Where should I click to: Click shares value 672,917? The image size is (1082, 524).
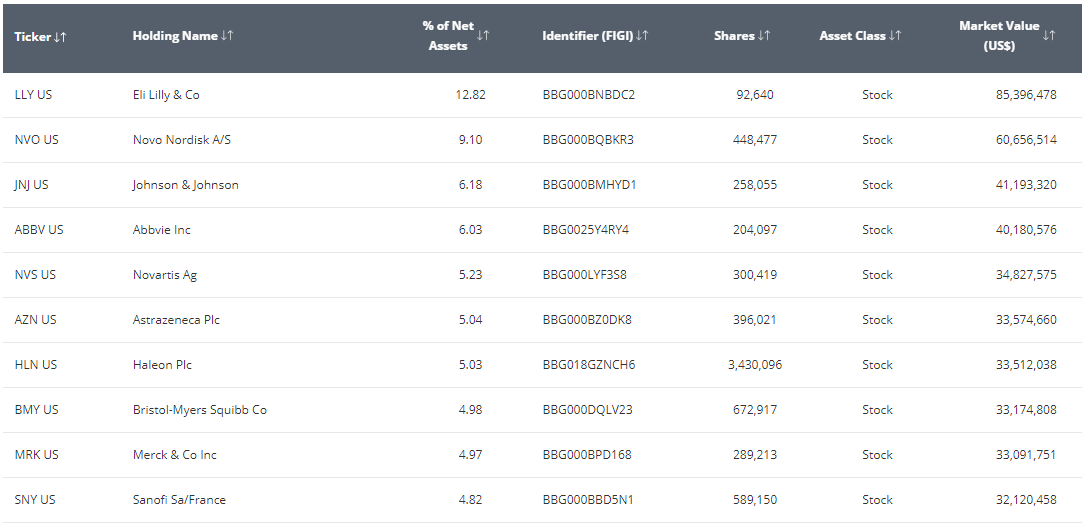pyautogui.click(x=755, y=409)
